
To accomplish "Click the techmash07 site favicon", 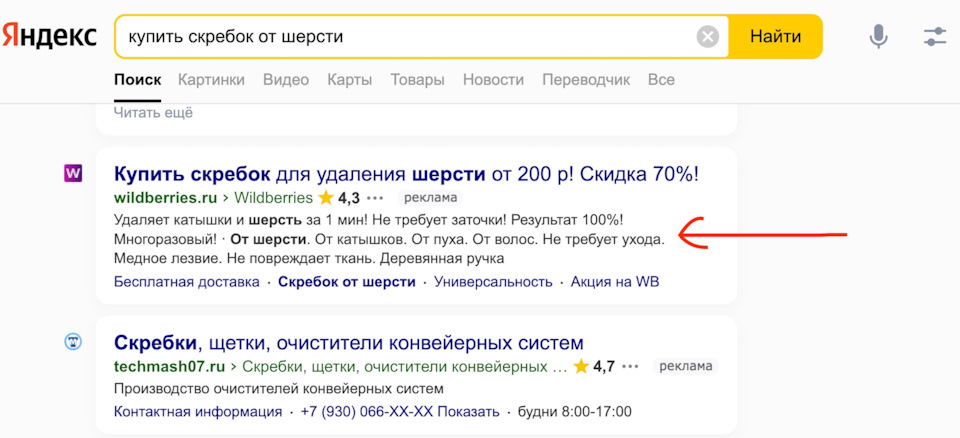I will coord(73,342).
